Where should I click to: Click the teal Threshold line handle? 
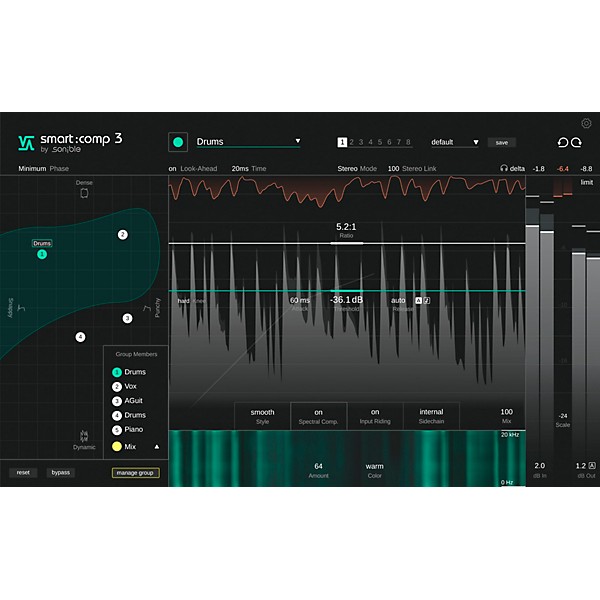(x=346, y=291)
